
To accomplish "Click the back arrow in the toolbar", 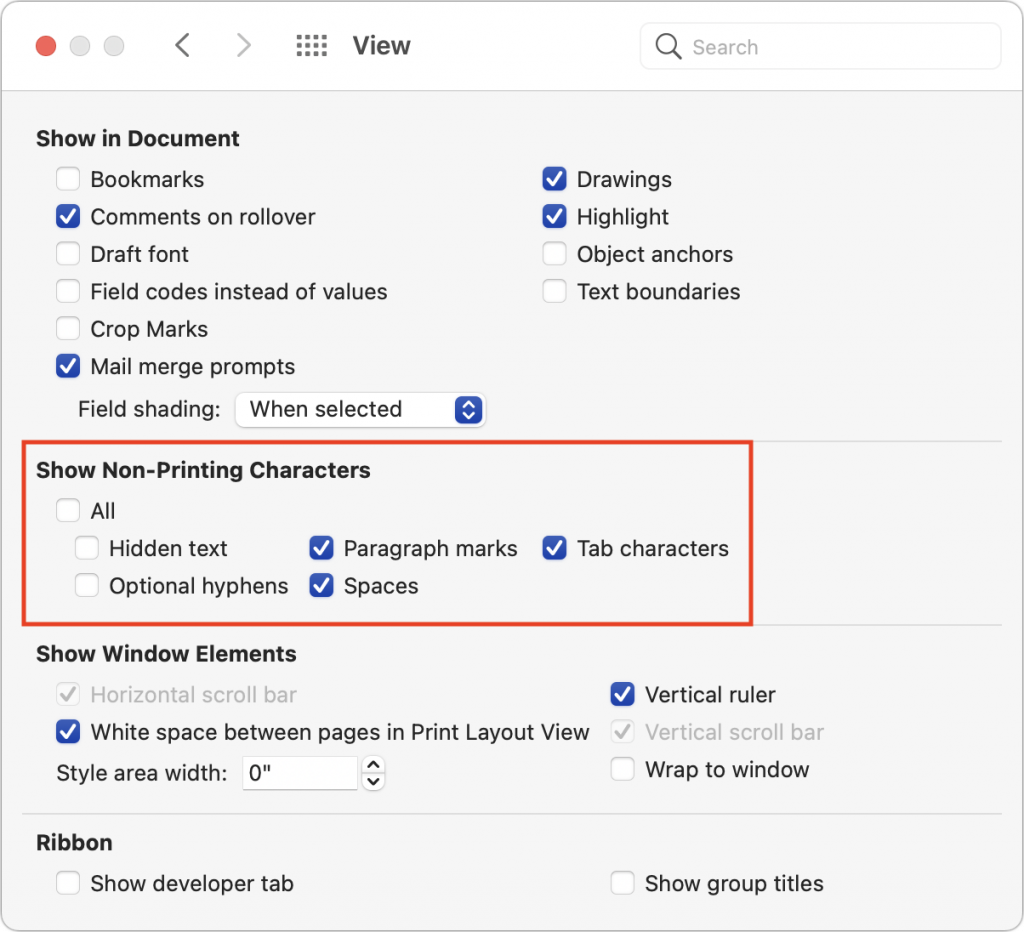I will 182,46.
